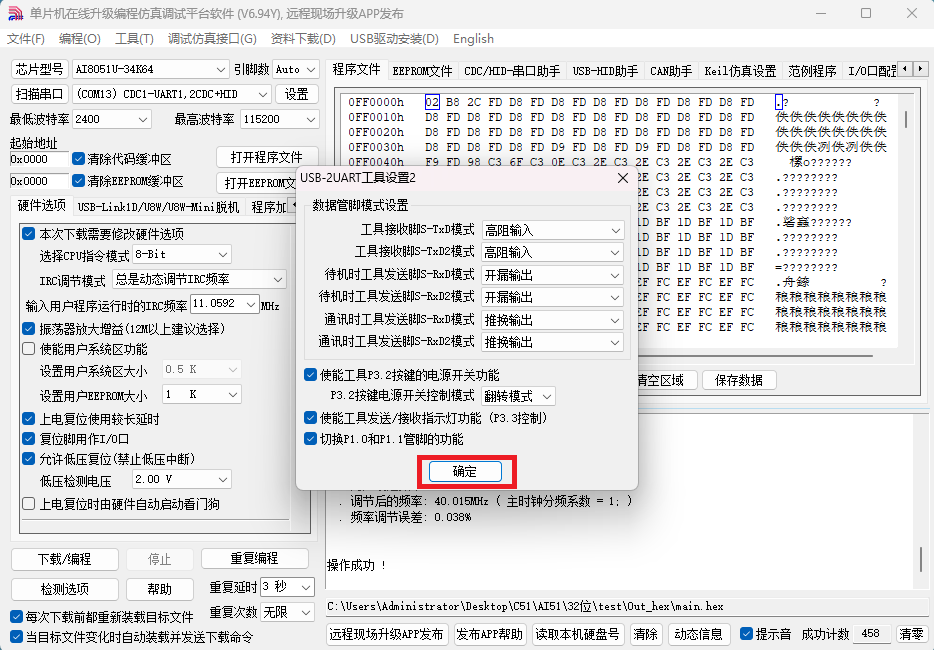Toggle 切换P1.0和P1.1管脚的功能 checkbox
Screen dimensions: 934x650
[310, 439]
